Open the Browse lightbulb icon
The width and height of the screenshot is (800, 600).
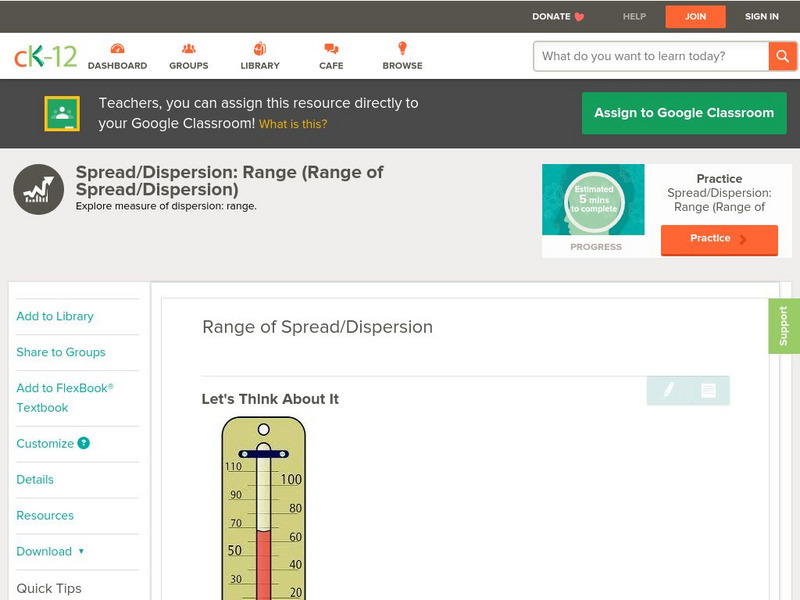[x=403, y=48]
